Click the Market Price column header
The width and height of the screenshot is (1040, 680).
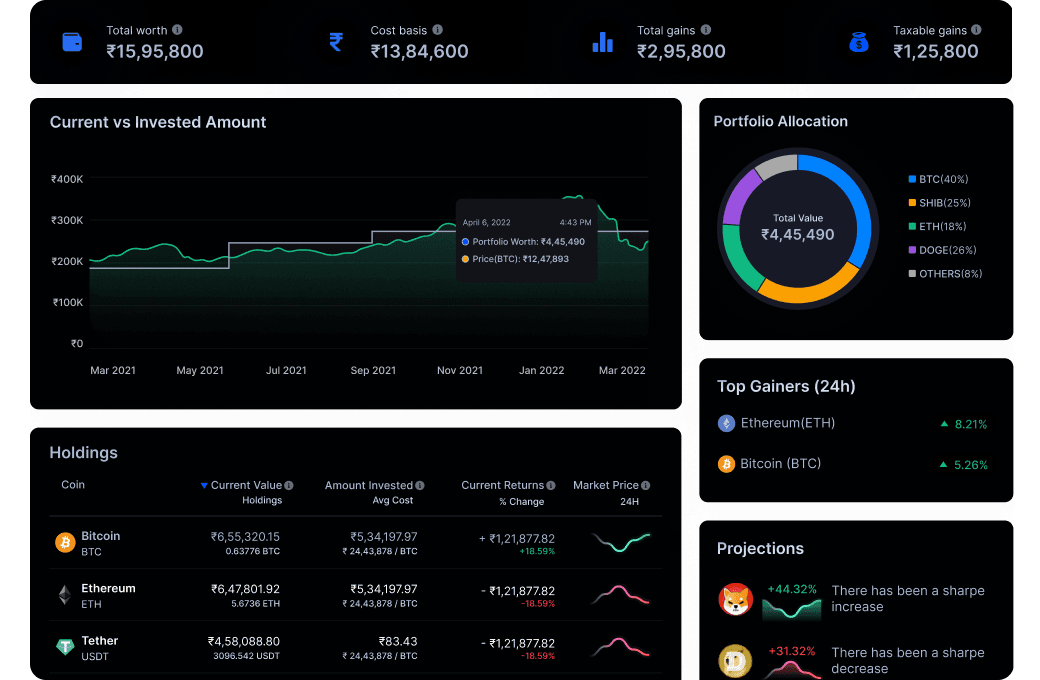click(605, 485)
